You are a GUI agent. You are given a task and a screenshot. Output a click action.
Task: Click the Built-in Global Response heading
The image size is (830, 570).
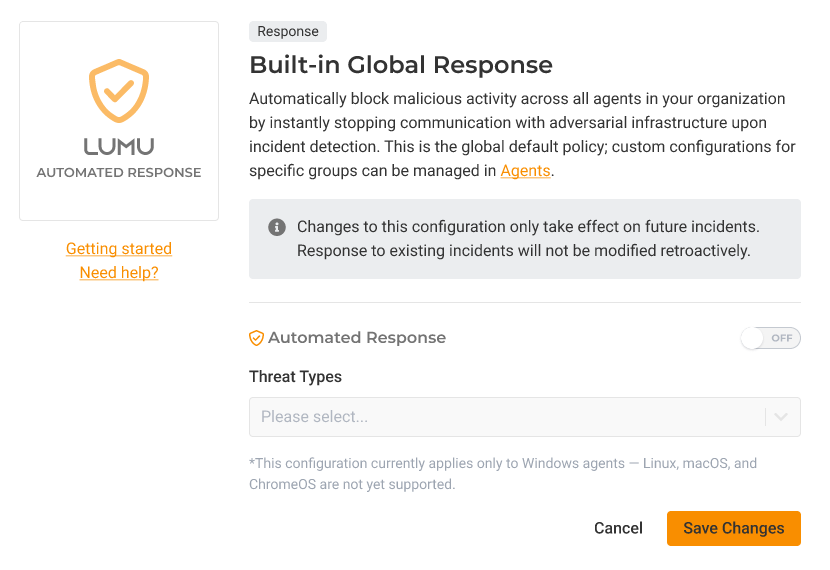[400, 66]
